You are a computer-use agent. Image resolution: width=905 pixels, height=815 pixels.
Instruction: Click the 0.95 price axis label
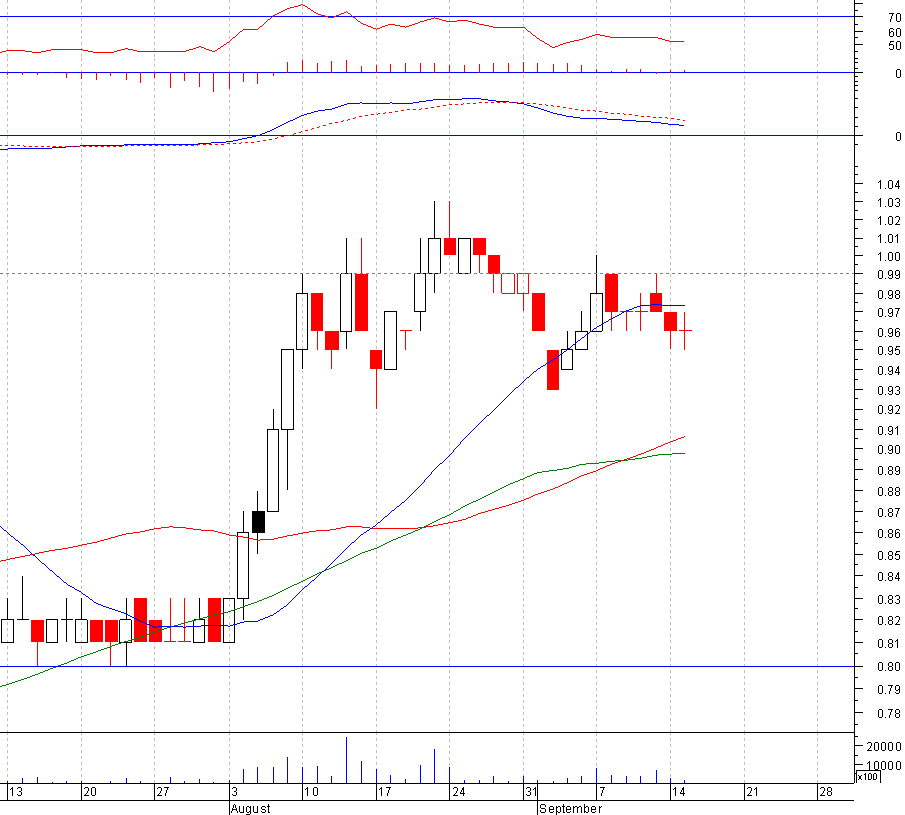pyautogui.click(x=888, y=351)
